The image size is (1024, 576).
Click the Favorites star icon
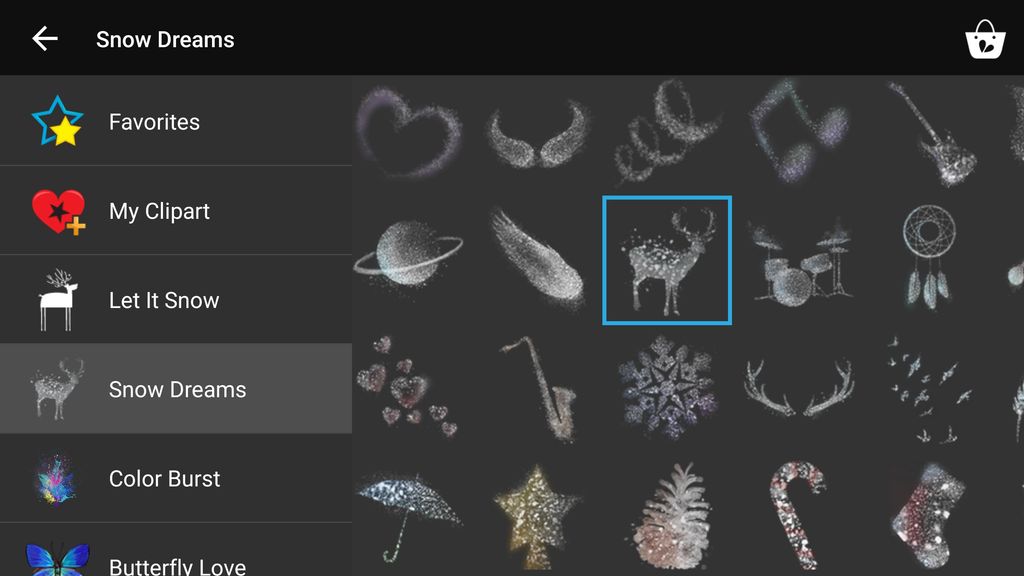(57, 121)
